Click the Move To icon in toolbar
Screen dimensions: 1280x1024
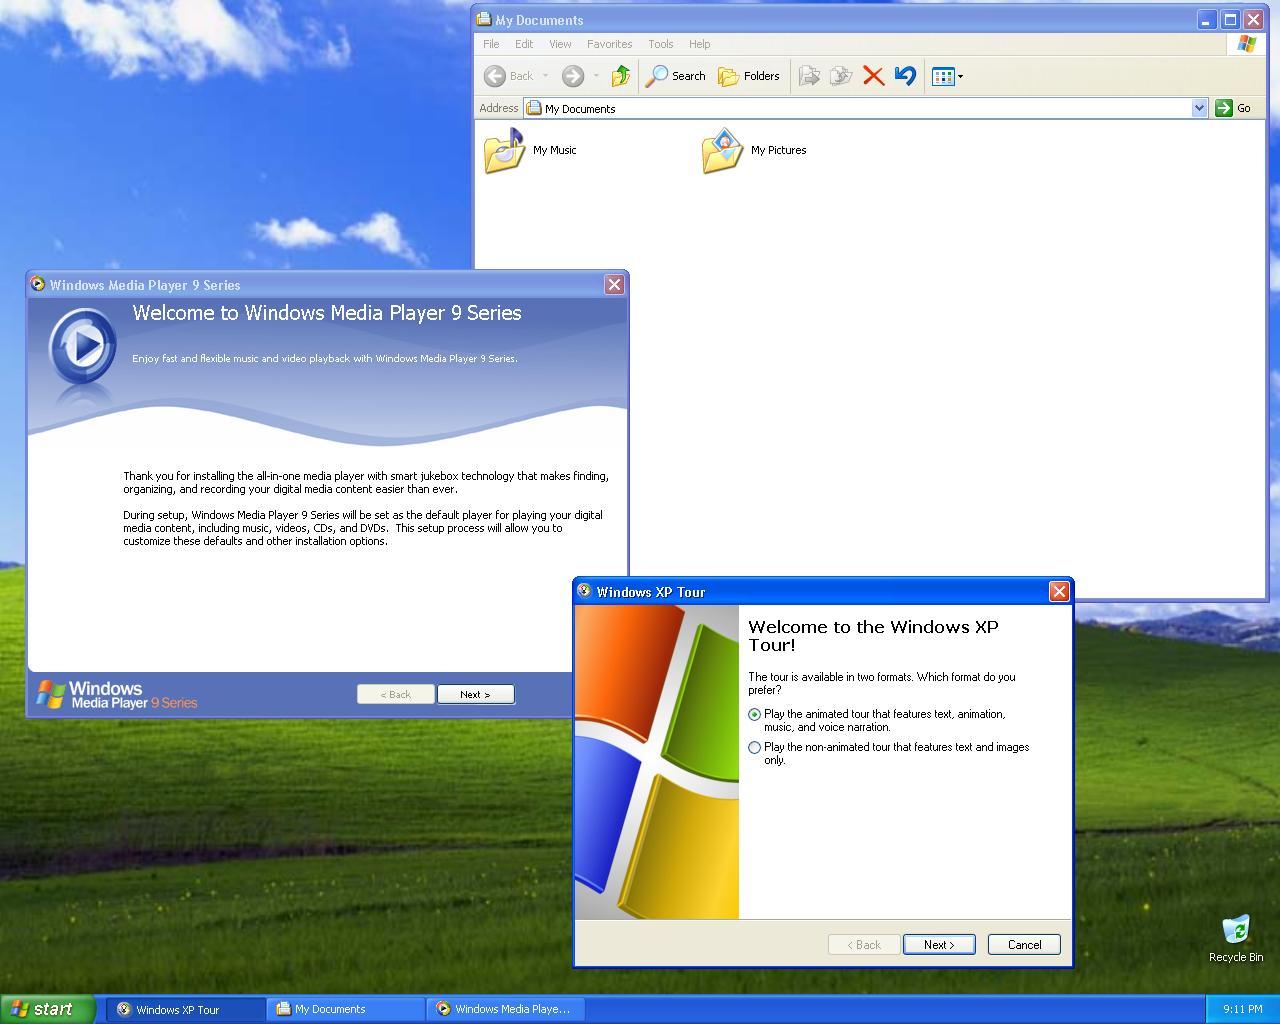coord(809,76)
